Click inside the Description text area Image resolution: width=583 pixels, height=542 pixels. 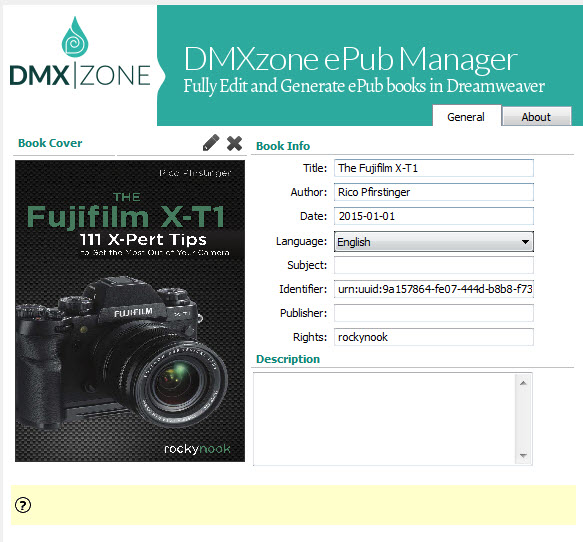[x=384, y=419]
